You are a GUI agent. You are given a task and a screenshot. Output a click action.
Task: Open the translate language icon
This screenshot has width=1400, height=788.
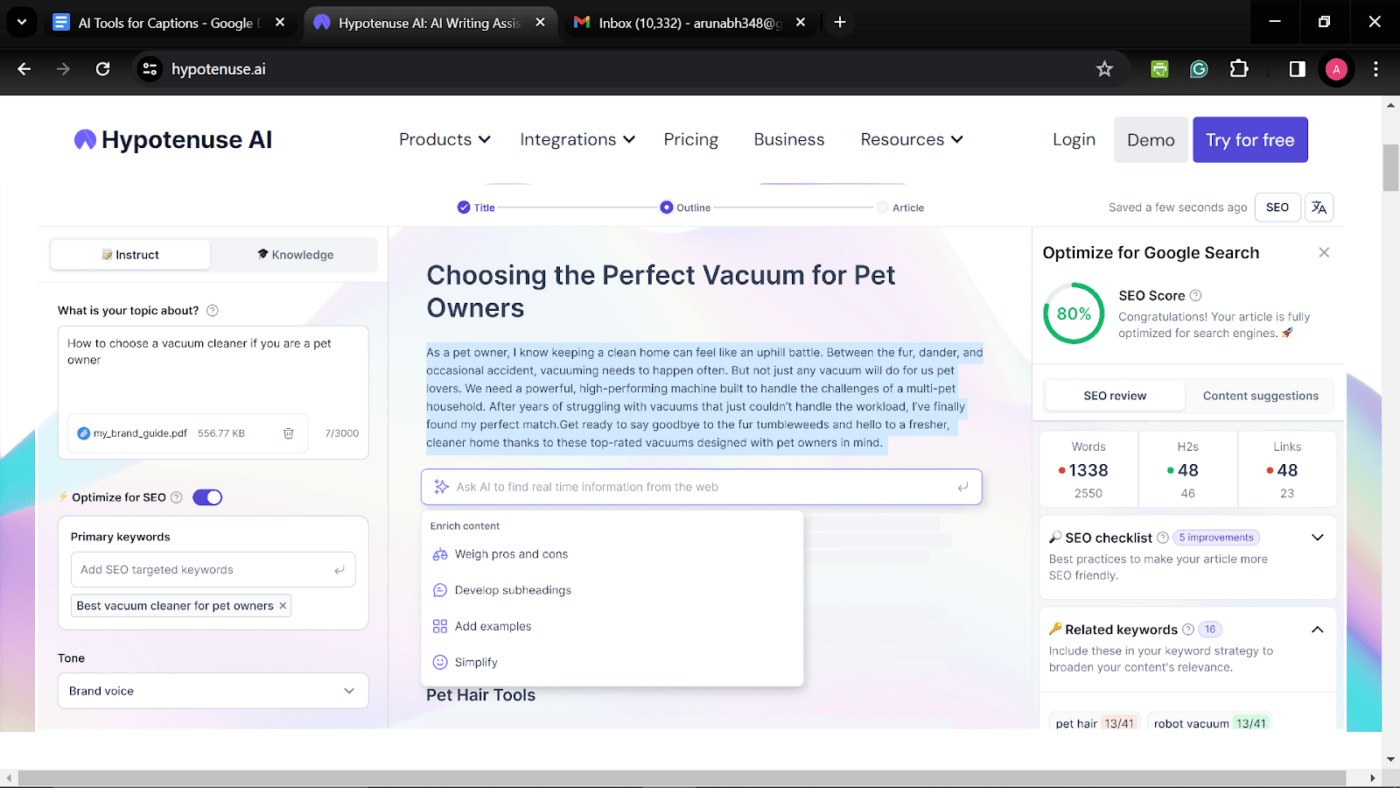(x=1319, y=207)
